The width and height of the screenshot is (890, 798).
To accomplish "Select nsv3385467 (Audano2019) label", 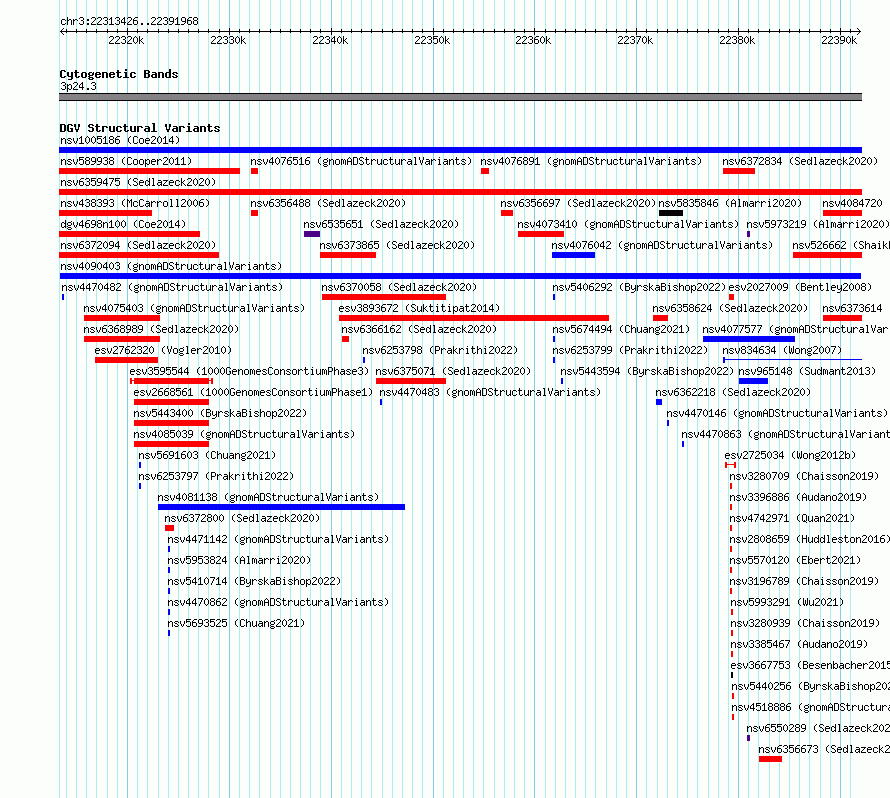I will click(x=799, y=644).
